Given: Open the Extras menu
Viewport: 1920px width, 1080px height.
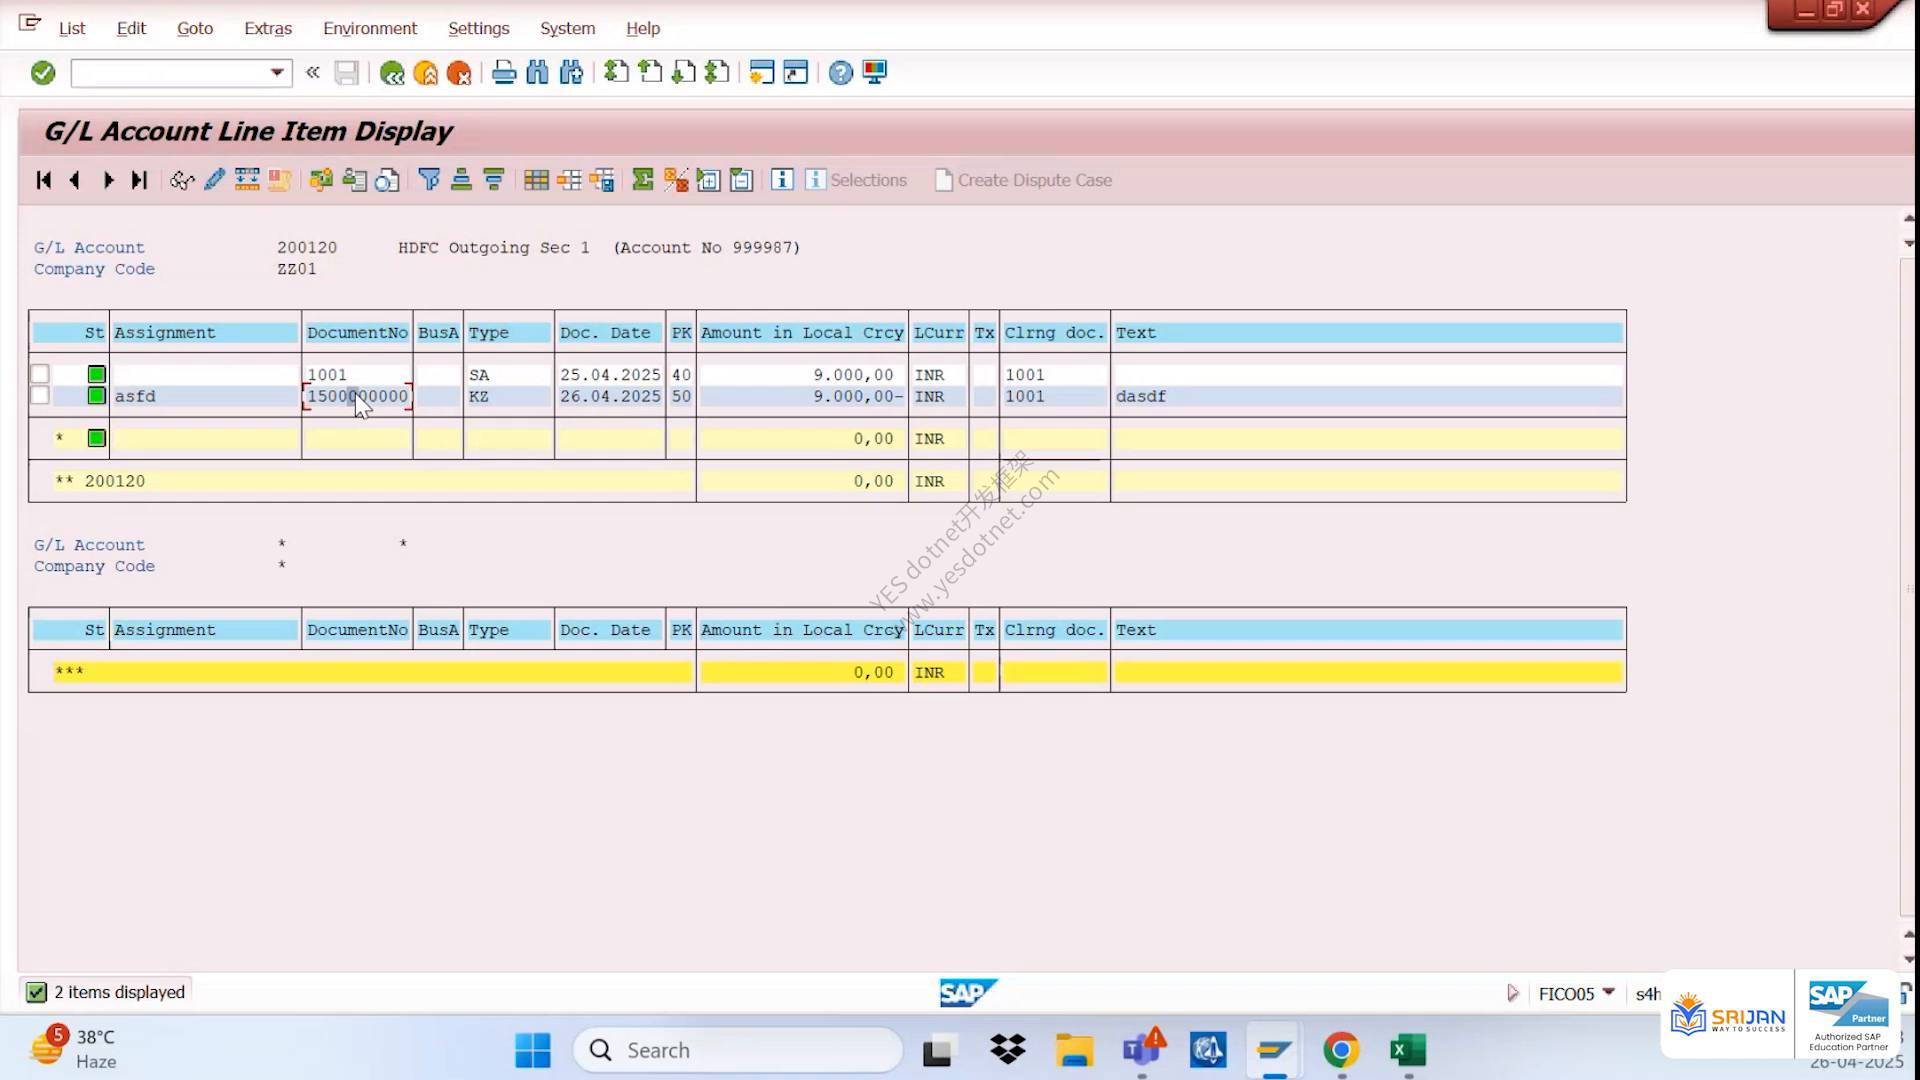Looking at the screenshot, I should coord(268,28).
